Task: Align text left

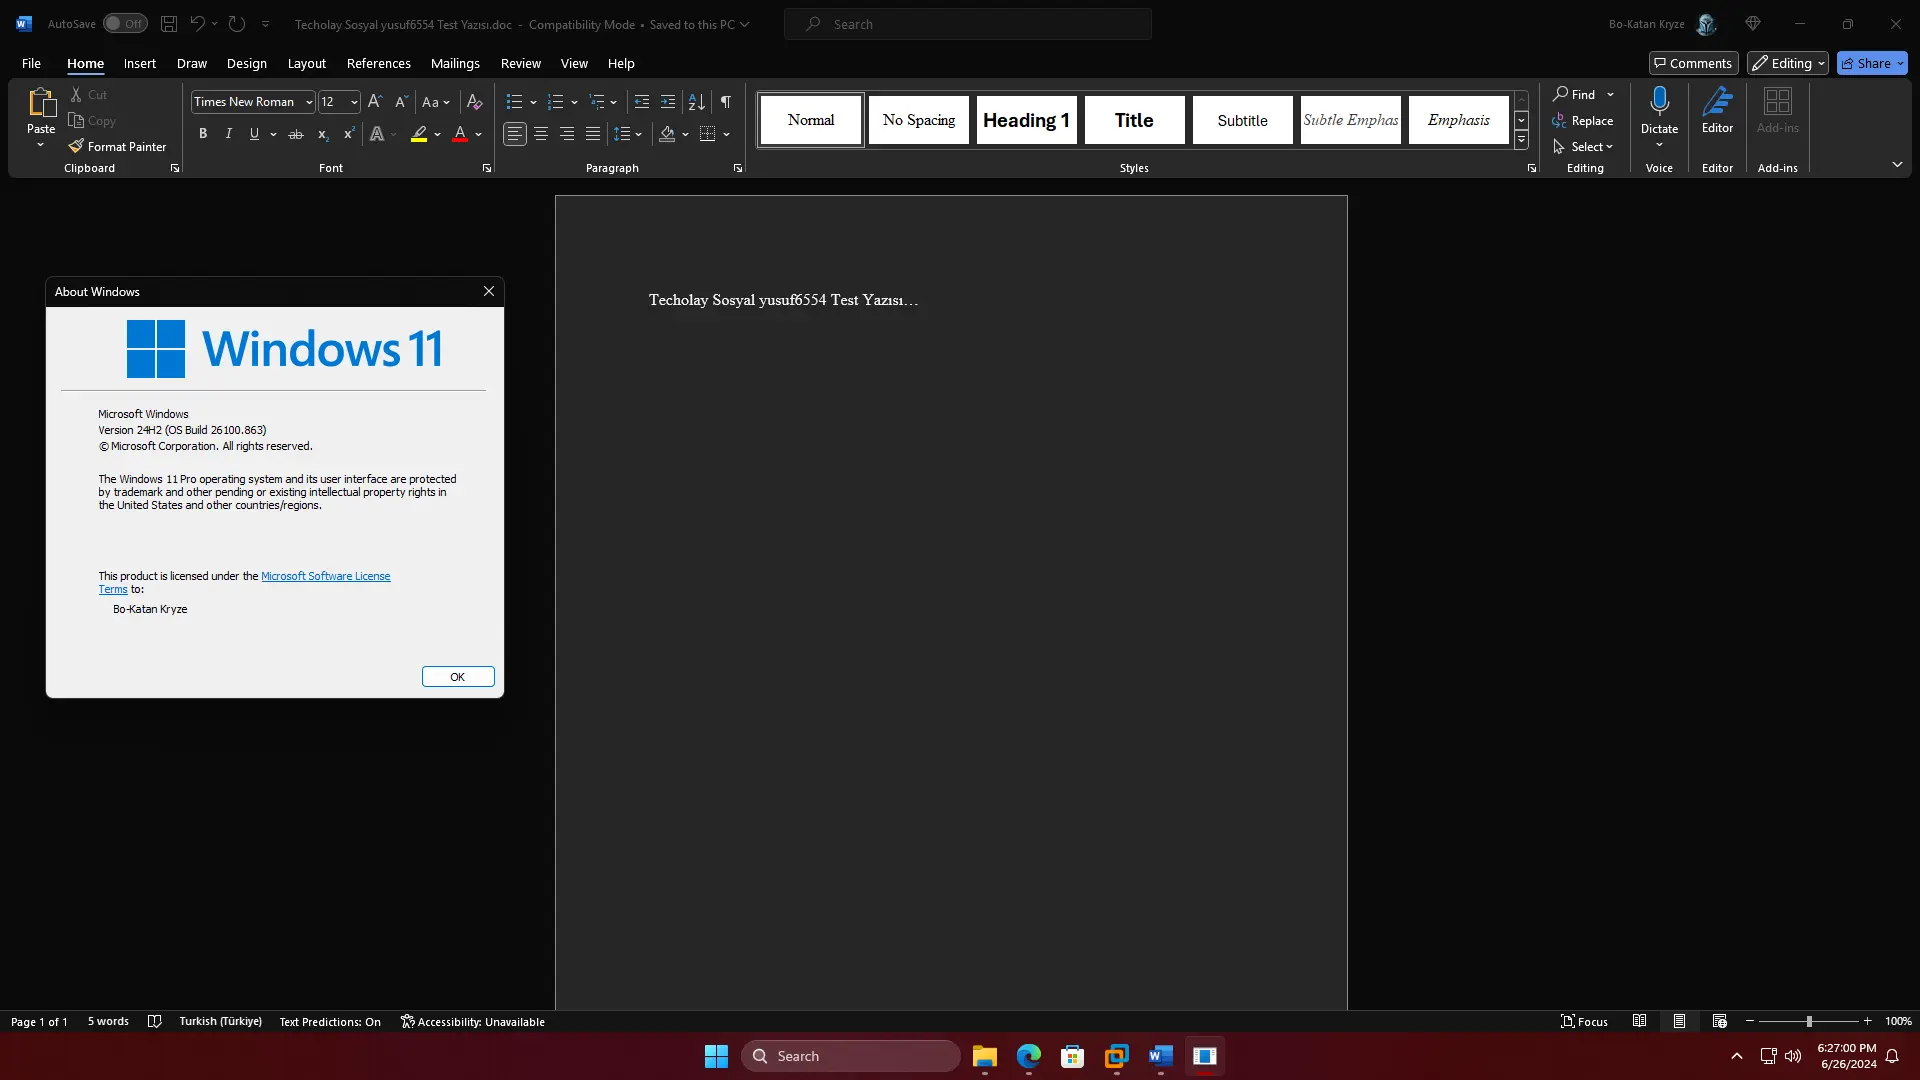Action: pyautogui.click(x=515, y=134)
